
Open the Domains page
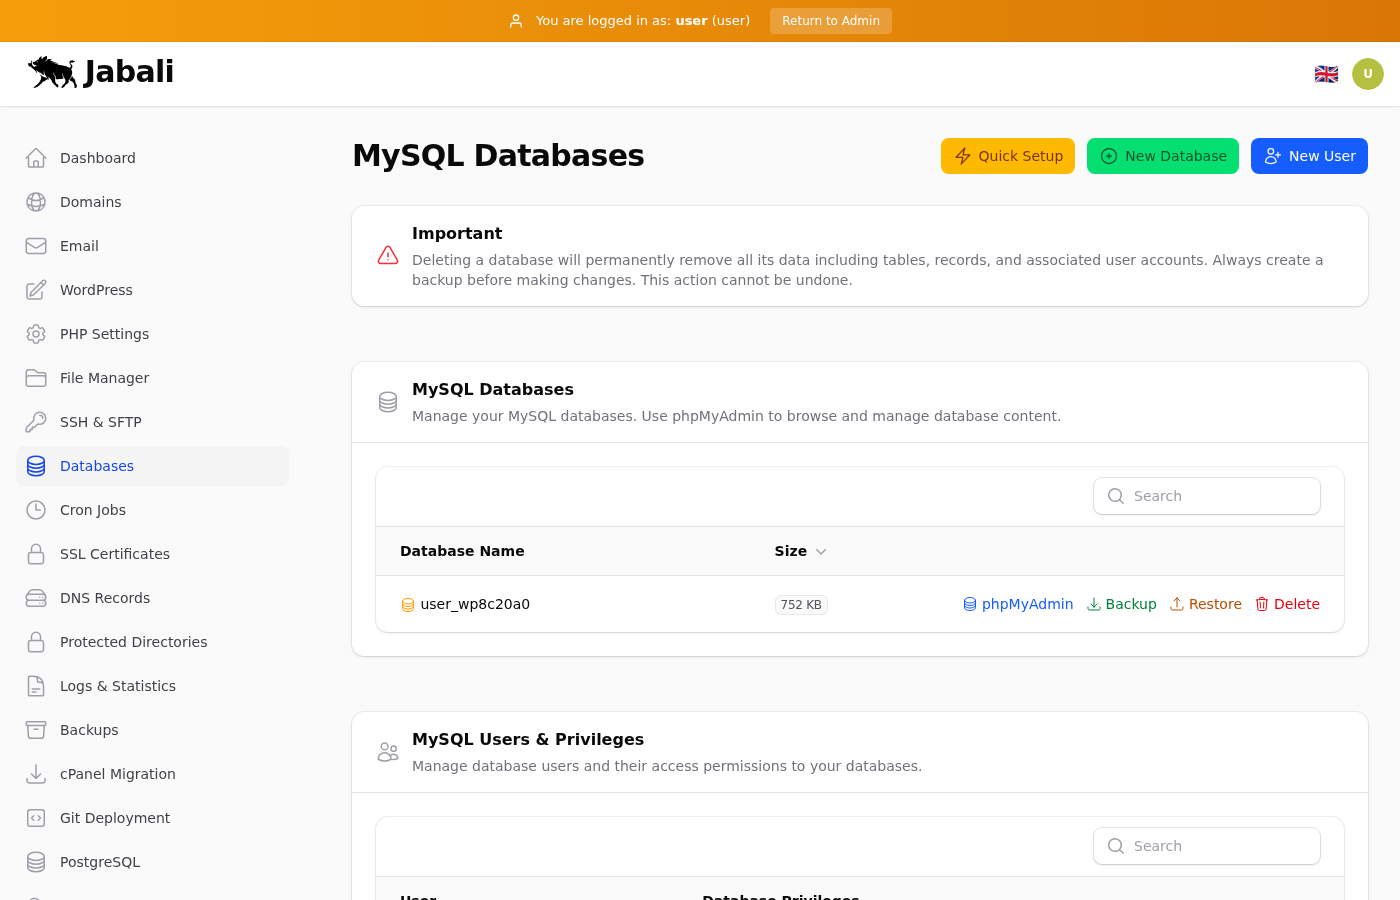[90, 202]
